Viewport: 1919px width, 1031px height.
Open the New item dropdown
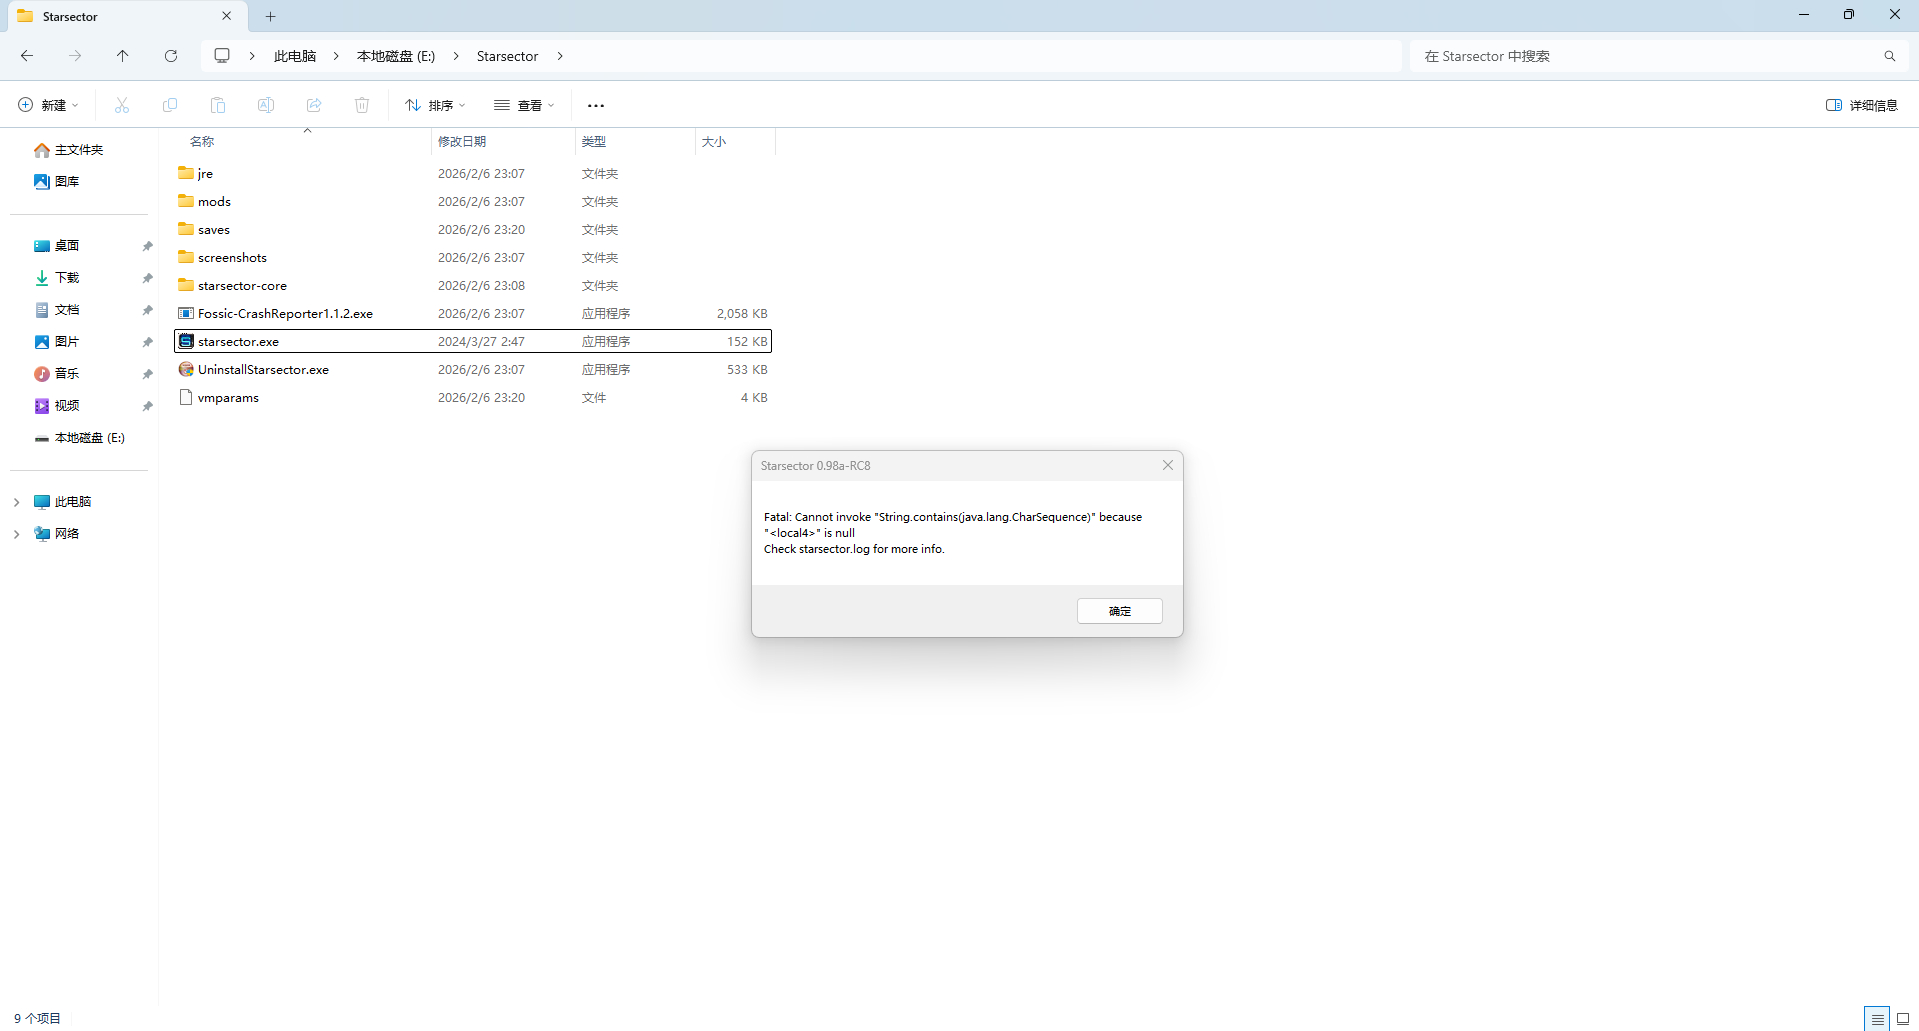click(48, 105)
